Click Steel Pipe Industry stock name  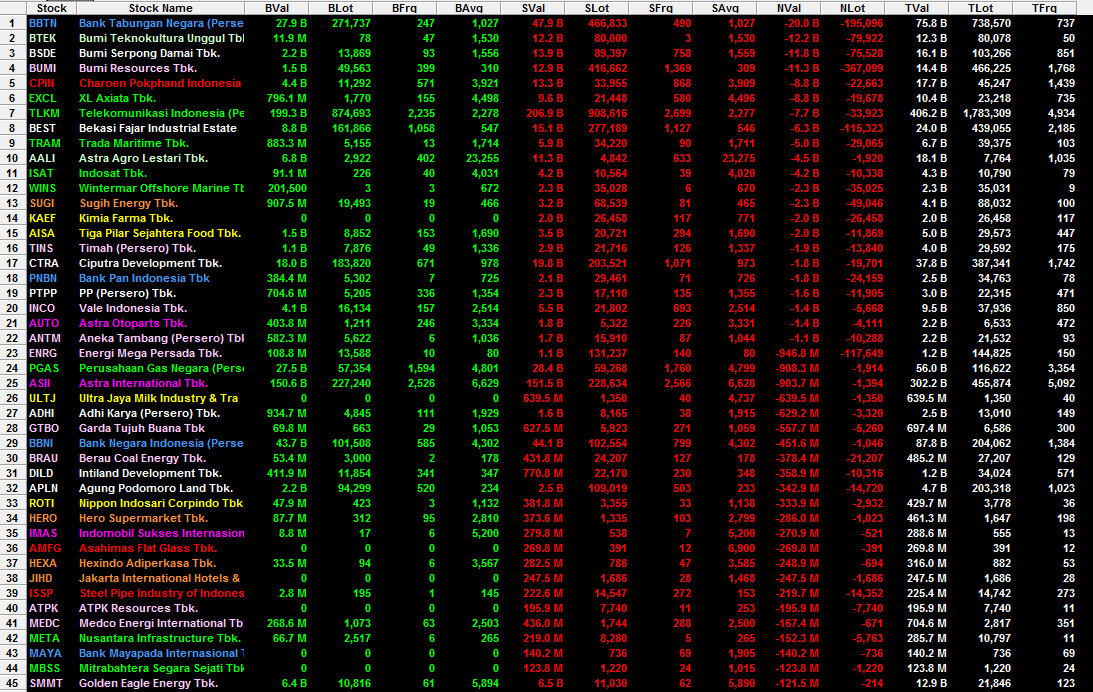(x=161, y=594)
